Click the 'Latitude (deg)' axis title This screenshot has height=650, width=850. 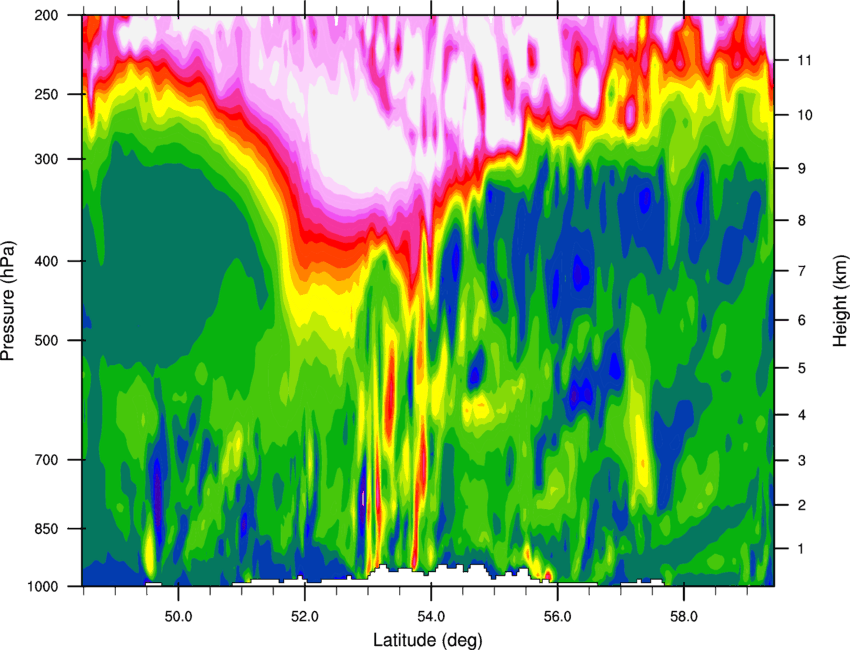point(427,640)
